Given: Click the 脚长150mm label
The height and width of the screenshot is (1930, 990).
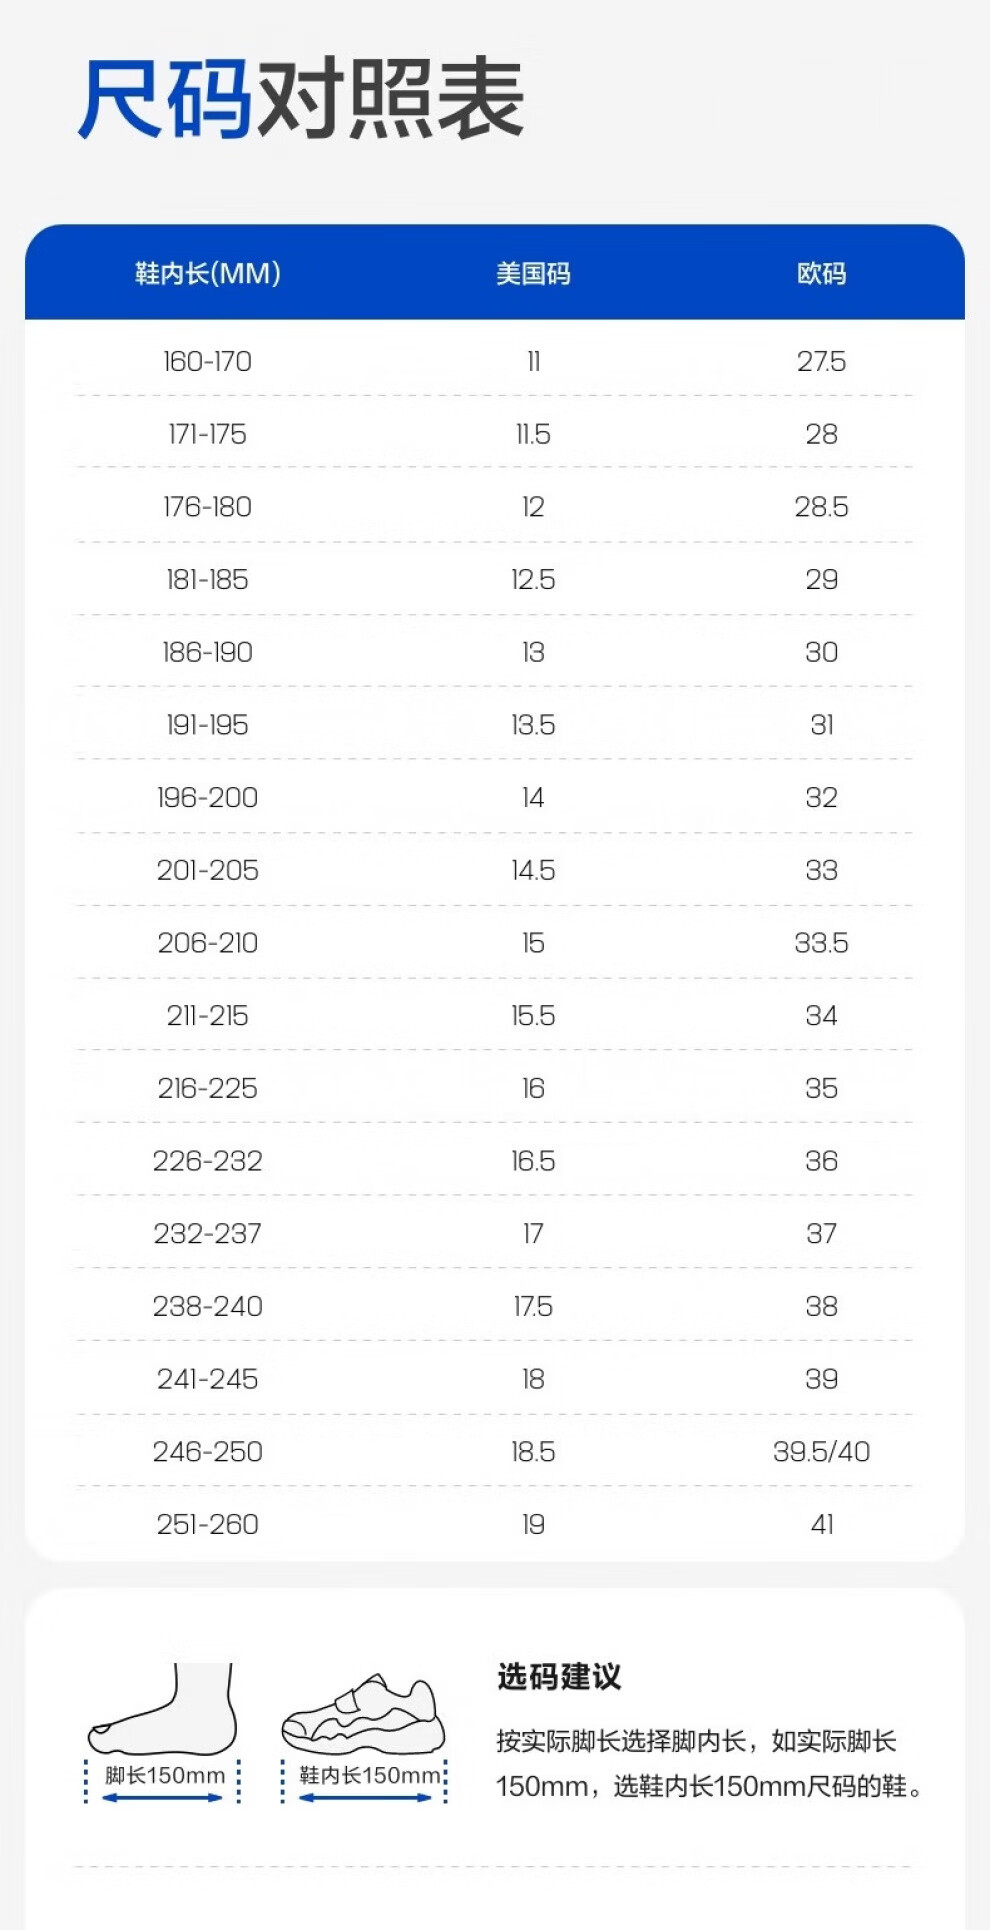Looking at the screenshot, I should click(165, 1775).
